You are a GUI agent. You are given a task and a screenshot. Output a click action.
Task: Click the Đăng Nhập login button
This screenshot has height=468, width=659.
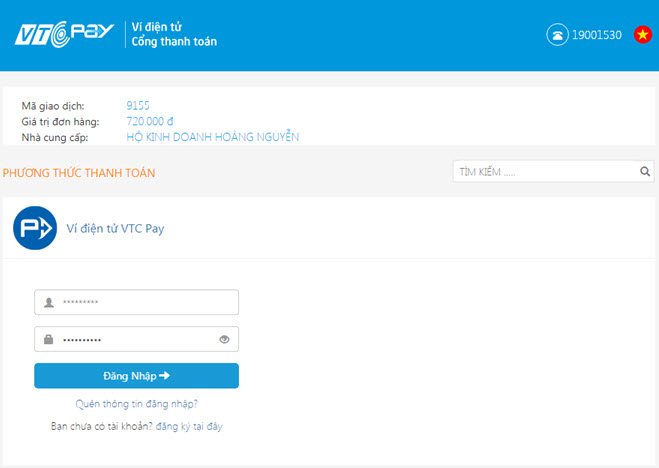137,376
